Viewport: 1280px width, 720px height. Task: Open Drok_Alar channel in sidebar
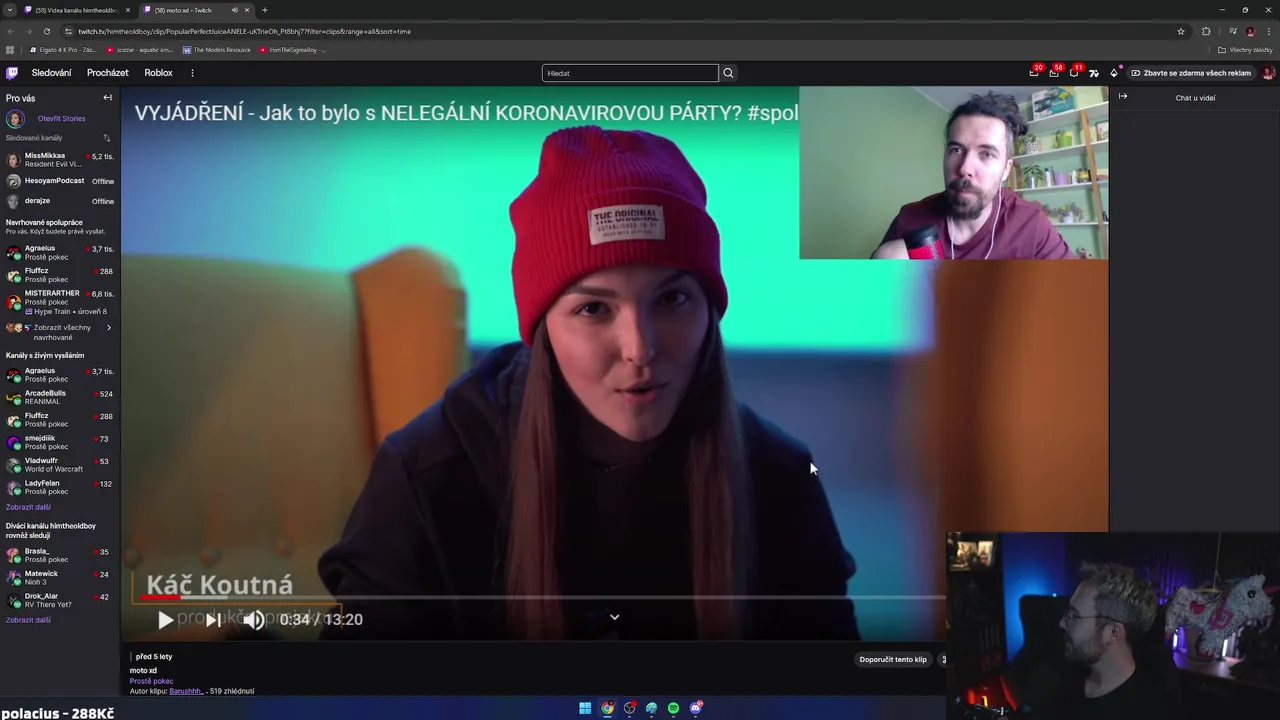coord(60,600)
